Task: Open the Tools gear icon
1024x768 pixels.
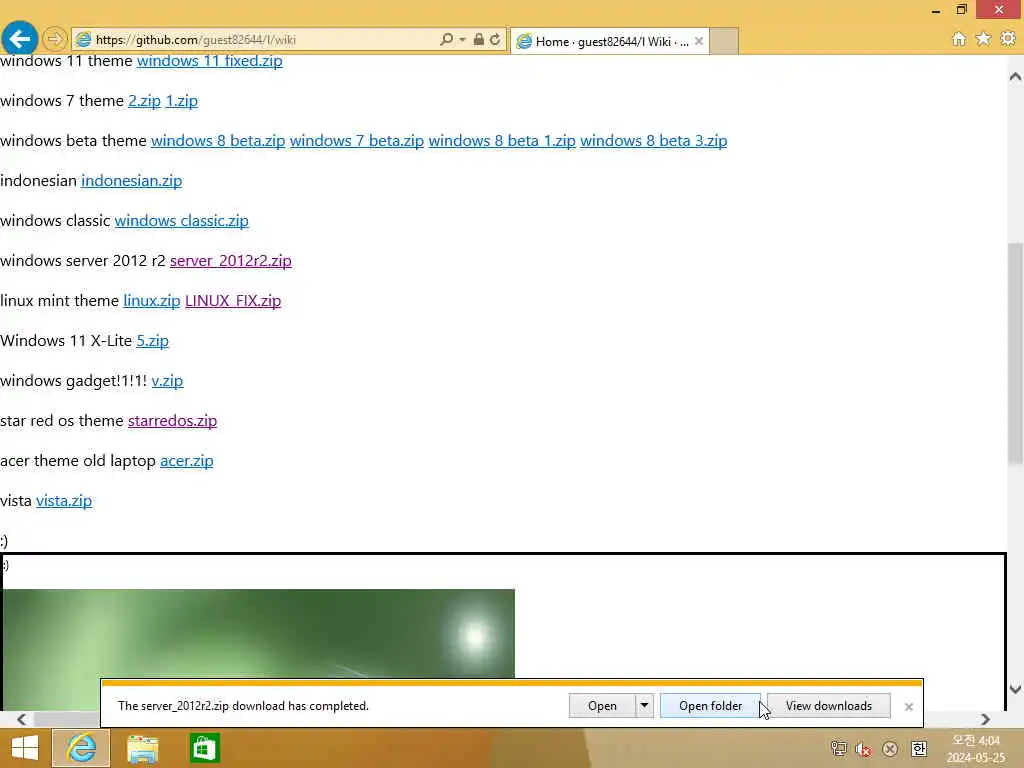Action: 1008,39
